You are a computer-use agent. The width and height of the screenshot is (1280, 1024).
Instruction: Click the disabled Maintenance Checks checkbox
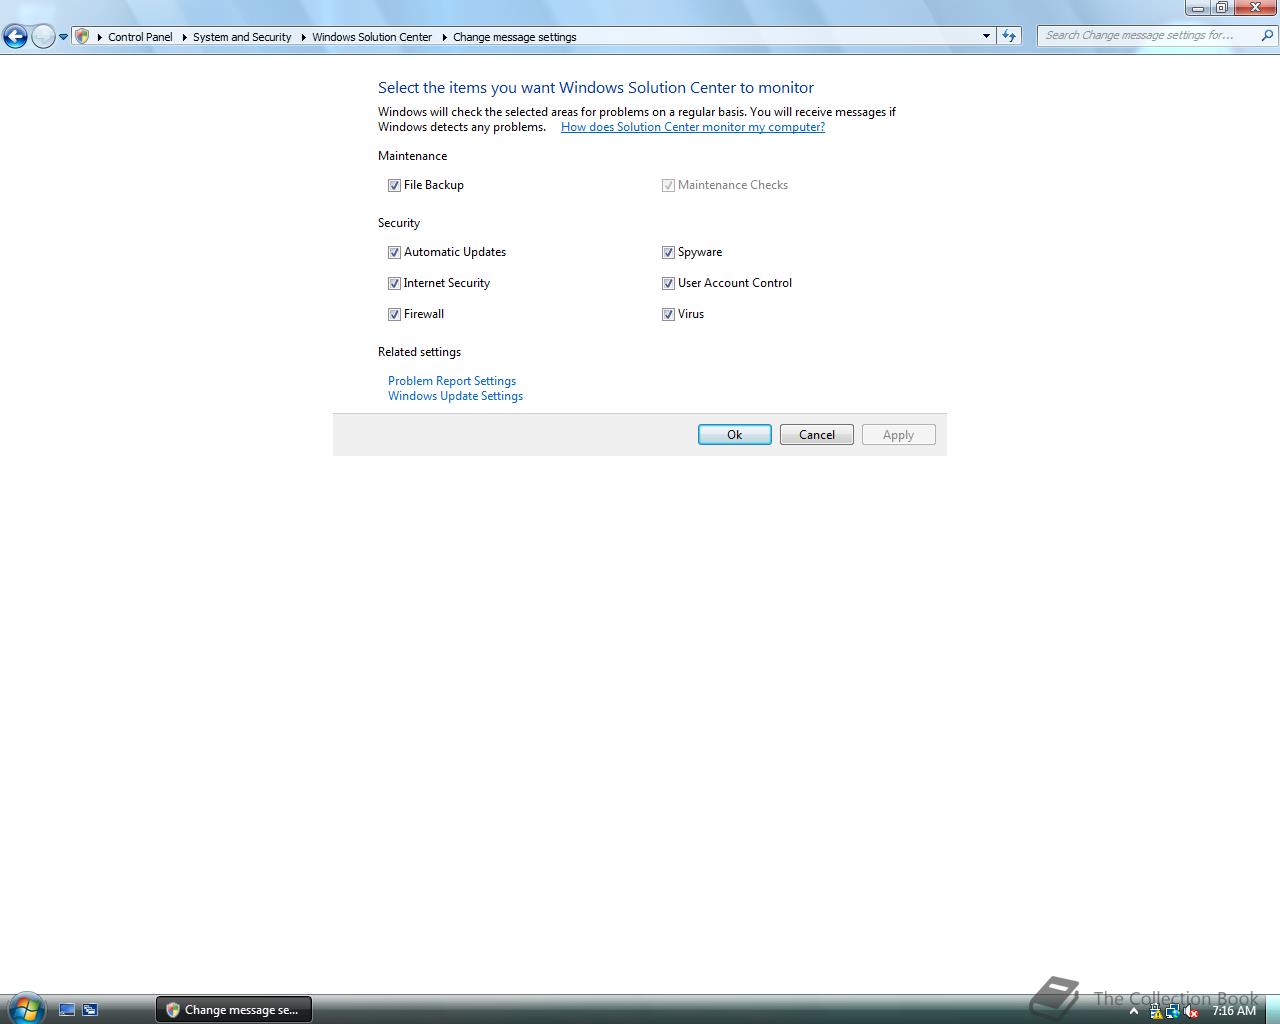(x=668, y=185)
